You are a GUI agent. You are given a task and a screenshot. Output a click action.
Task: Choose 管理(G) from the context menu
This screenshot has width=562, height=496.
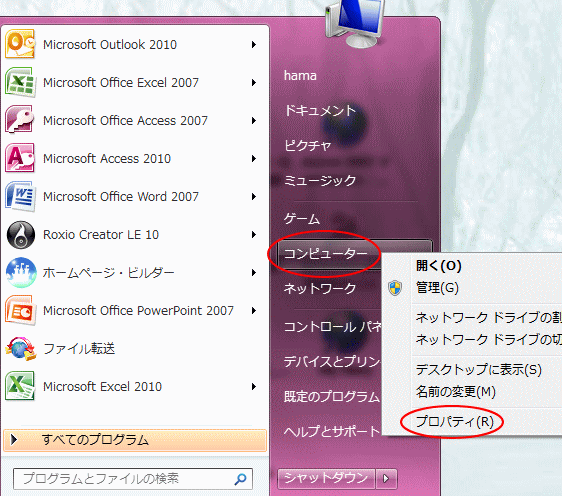[x=437, y=288]
